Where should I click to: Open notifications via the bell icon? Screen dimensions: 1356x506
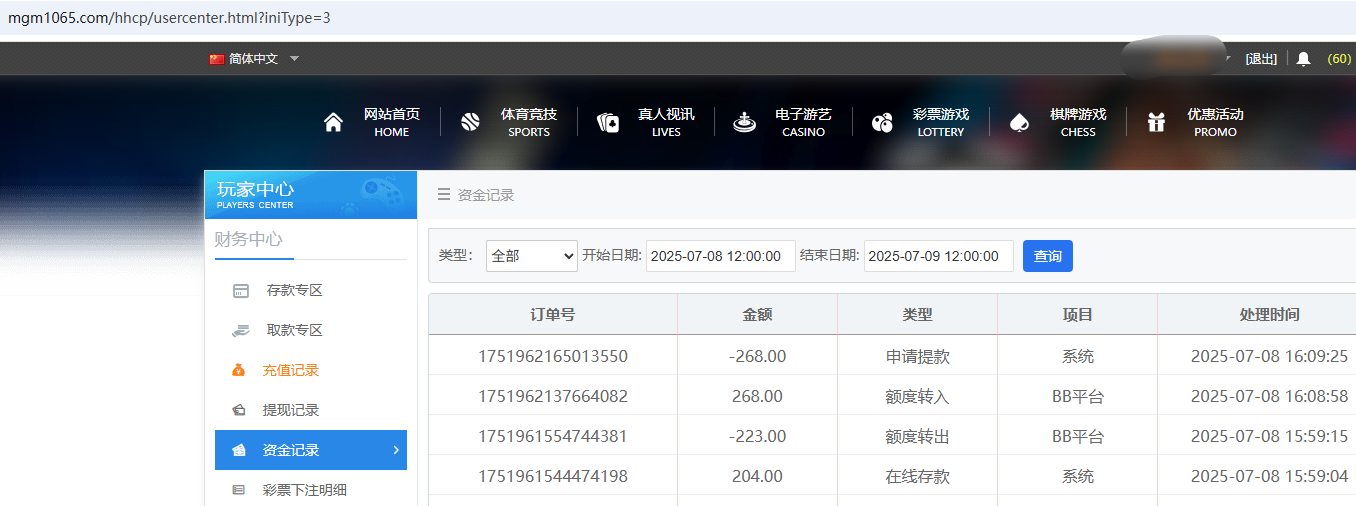point(1303,59)
